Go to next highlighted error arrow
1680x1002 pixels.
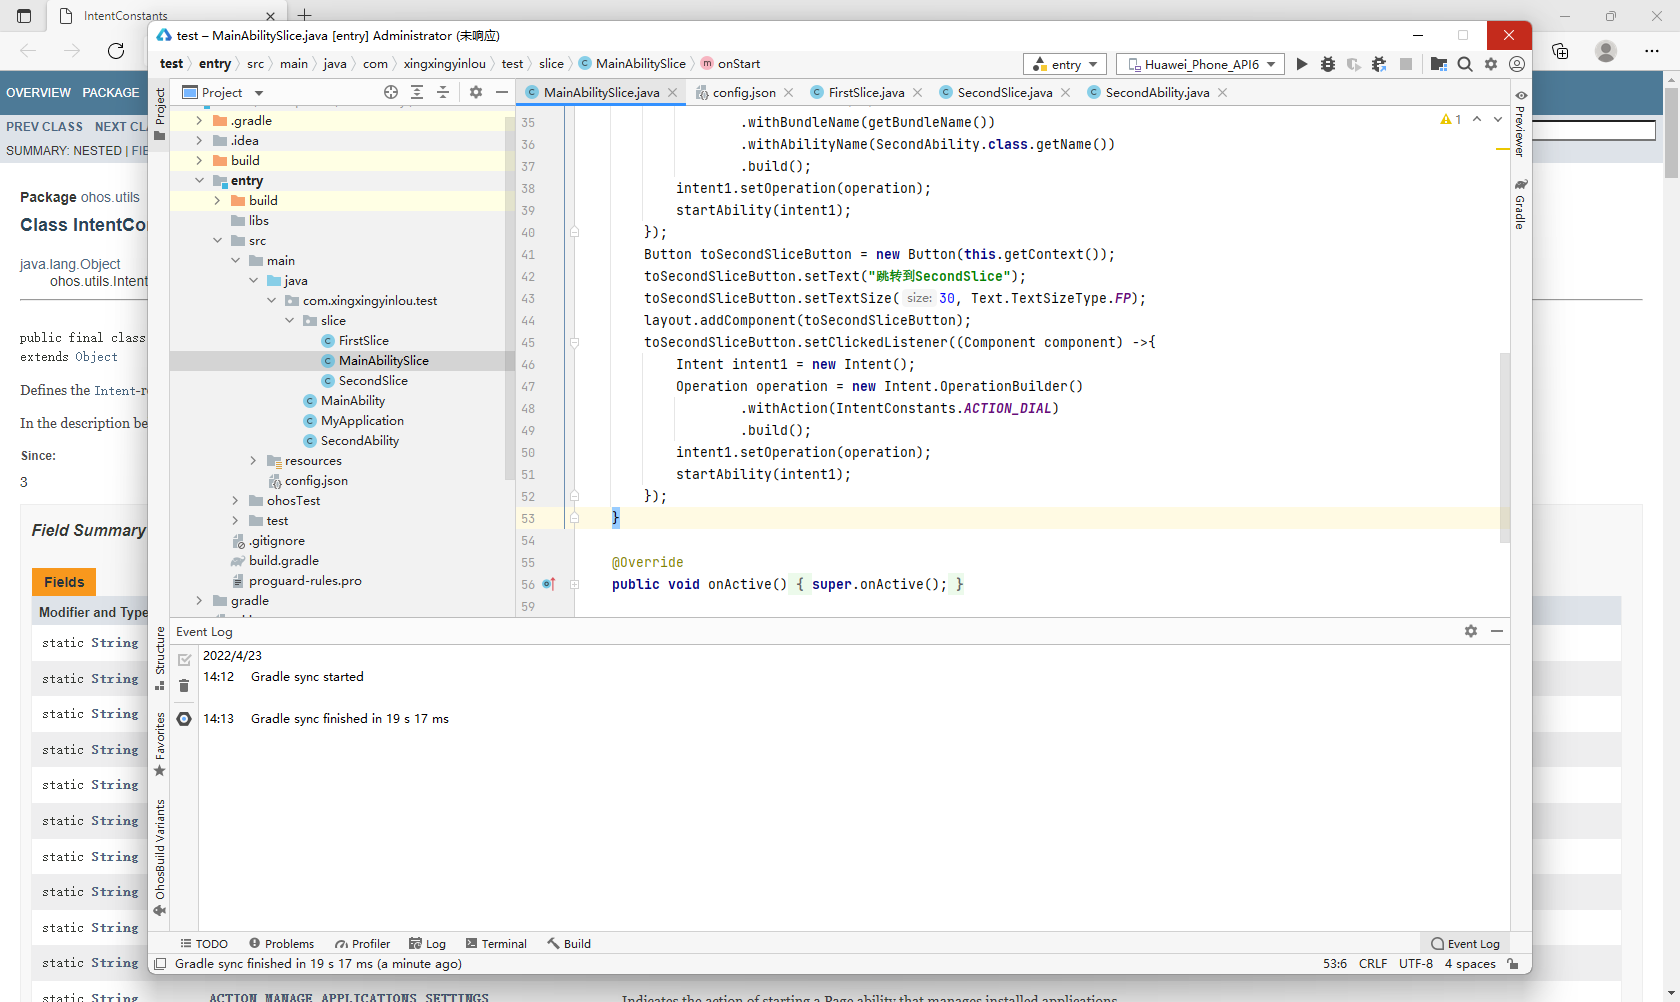(1498, 119)
